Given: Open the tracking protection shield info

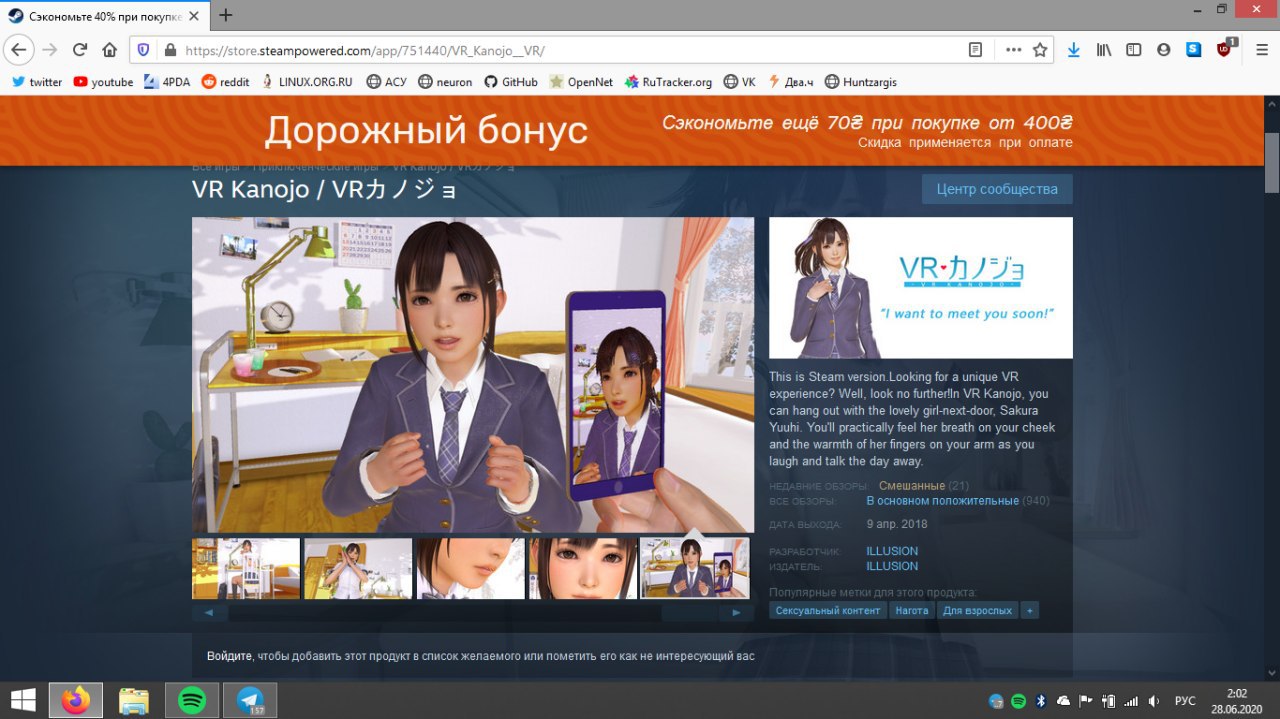Looking at the screenshot, I should [x=143, y=50].
